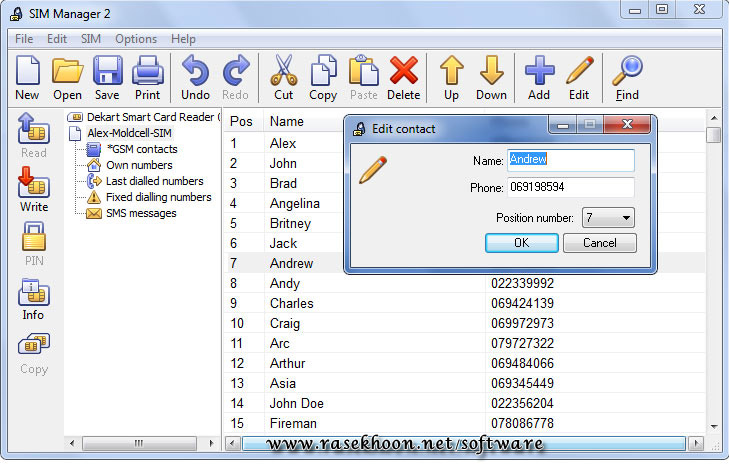
Task: Add a new contact with plus icon
Action: click(539, 77)
